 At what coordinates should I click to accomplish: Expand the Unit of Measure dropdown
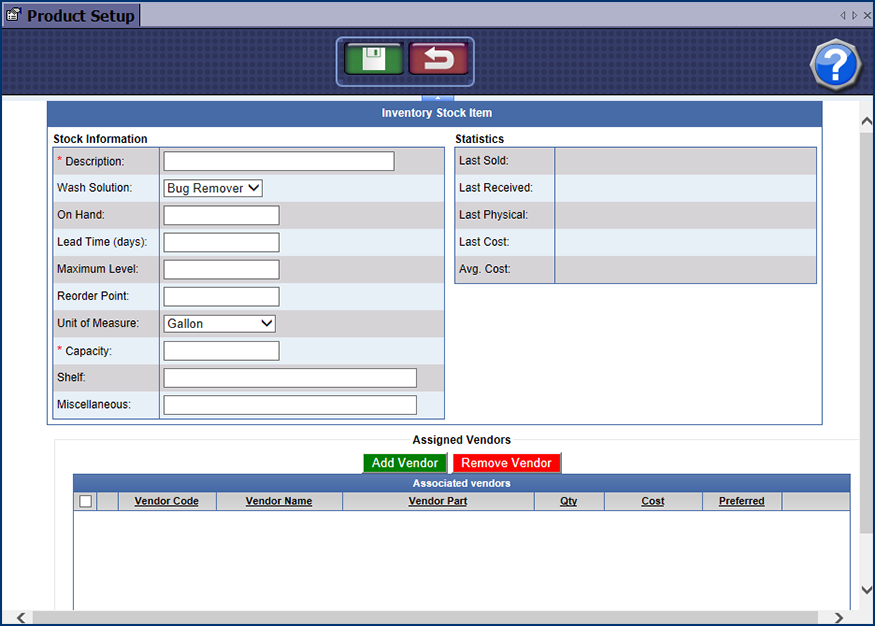(x=219, y=323)
